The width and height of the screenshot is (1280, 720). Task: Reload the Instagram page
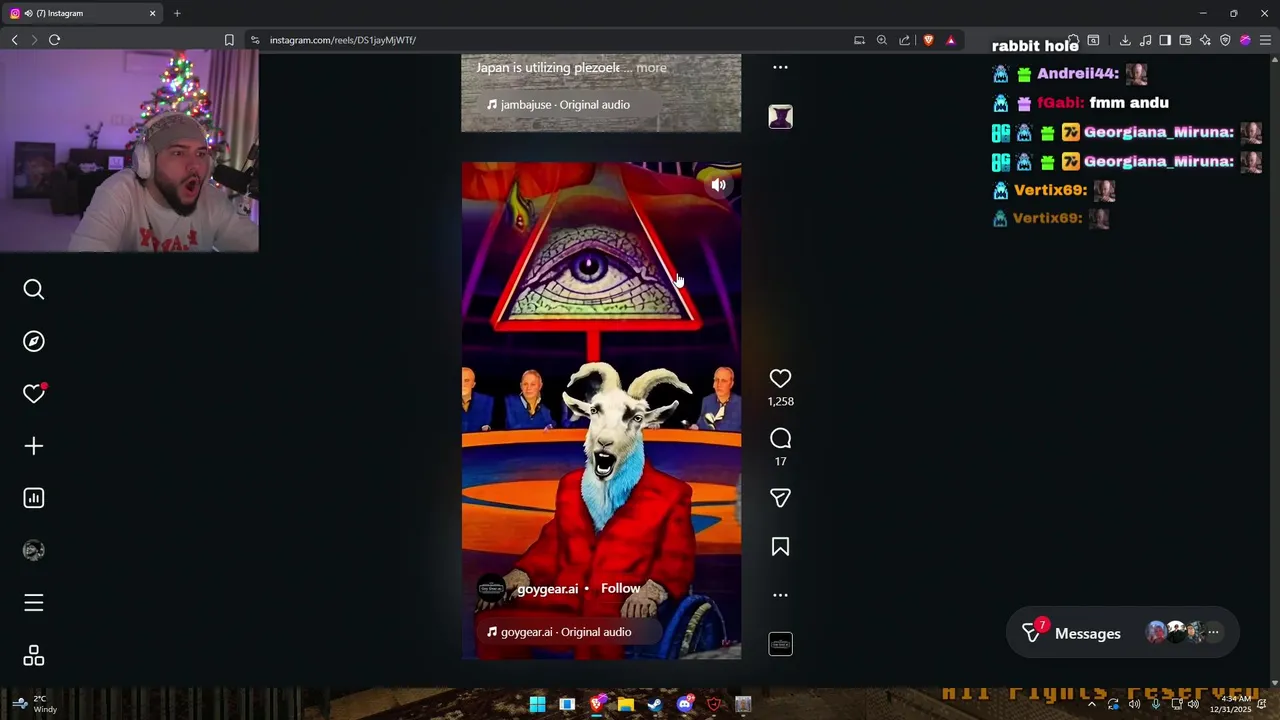coord(54,40)
